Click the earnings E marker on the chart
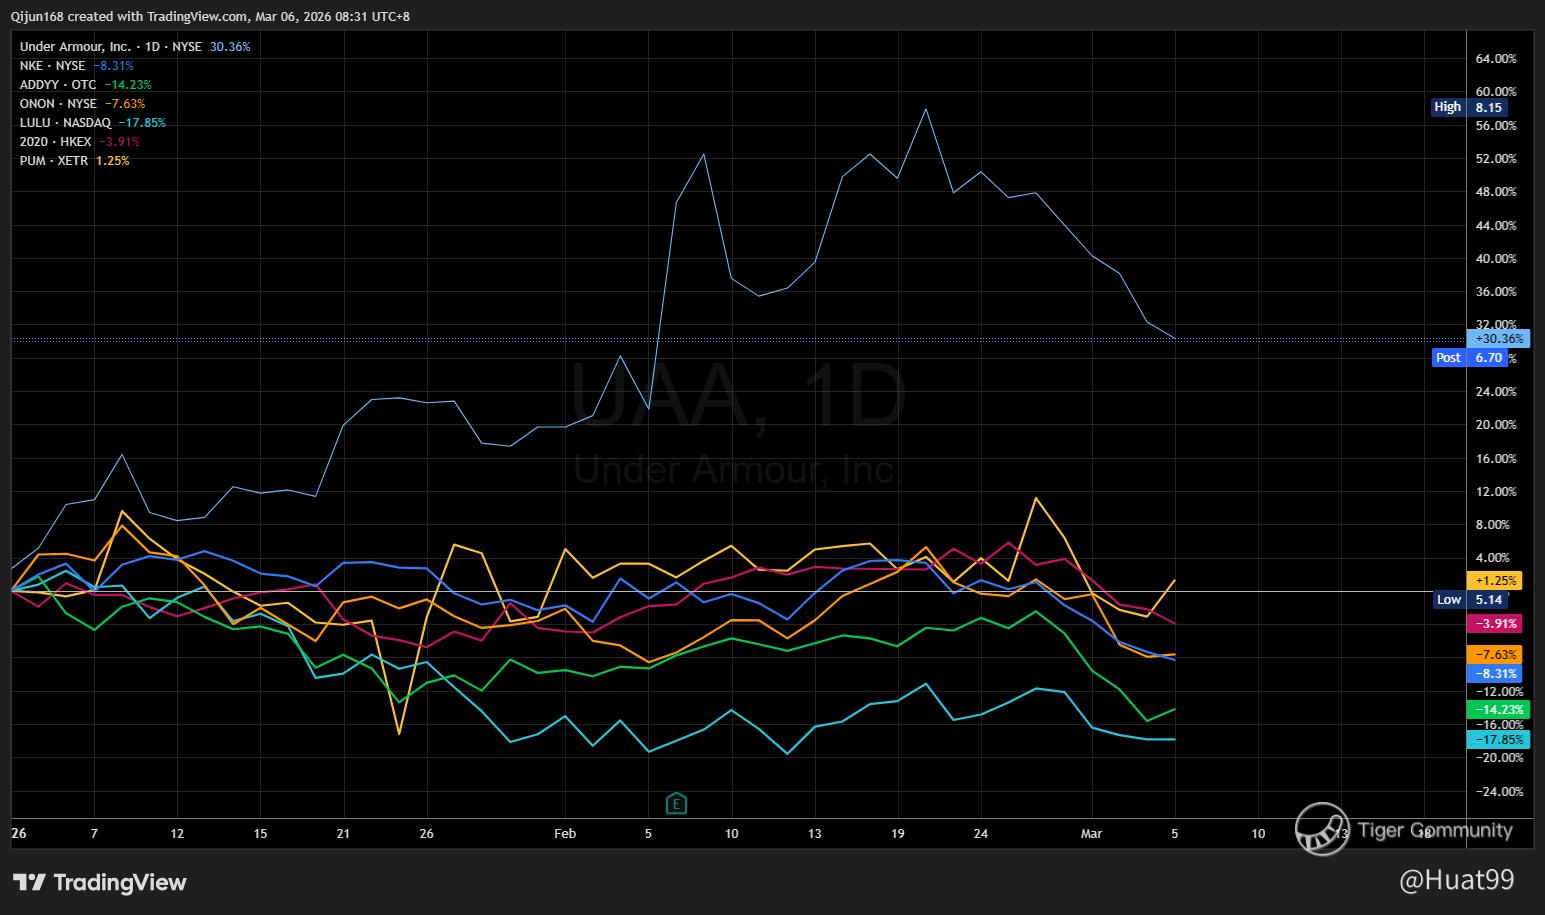 click(677, 803)
